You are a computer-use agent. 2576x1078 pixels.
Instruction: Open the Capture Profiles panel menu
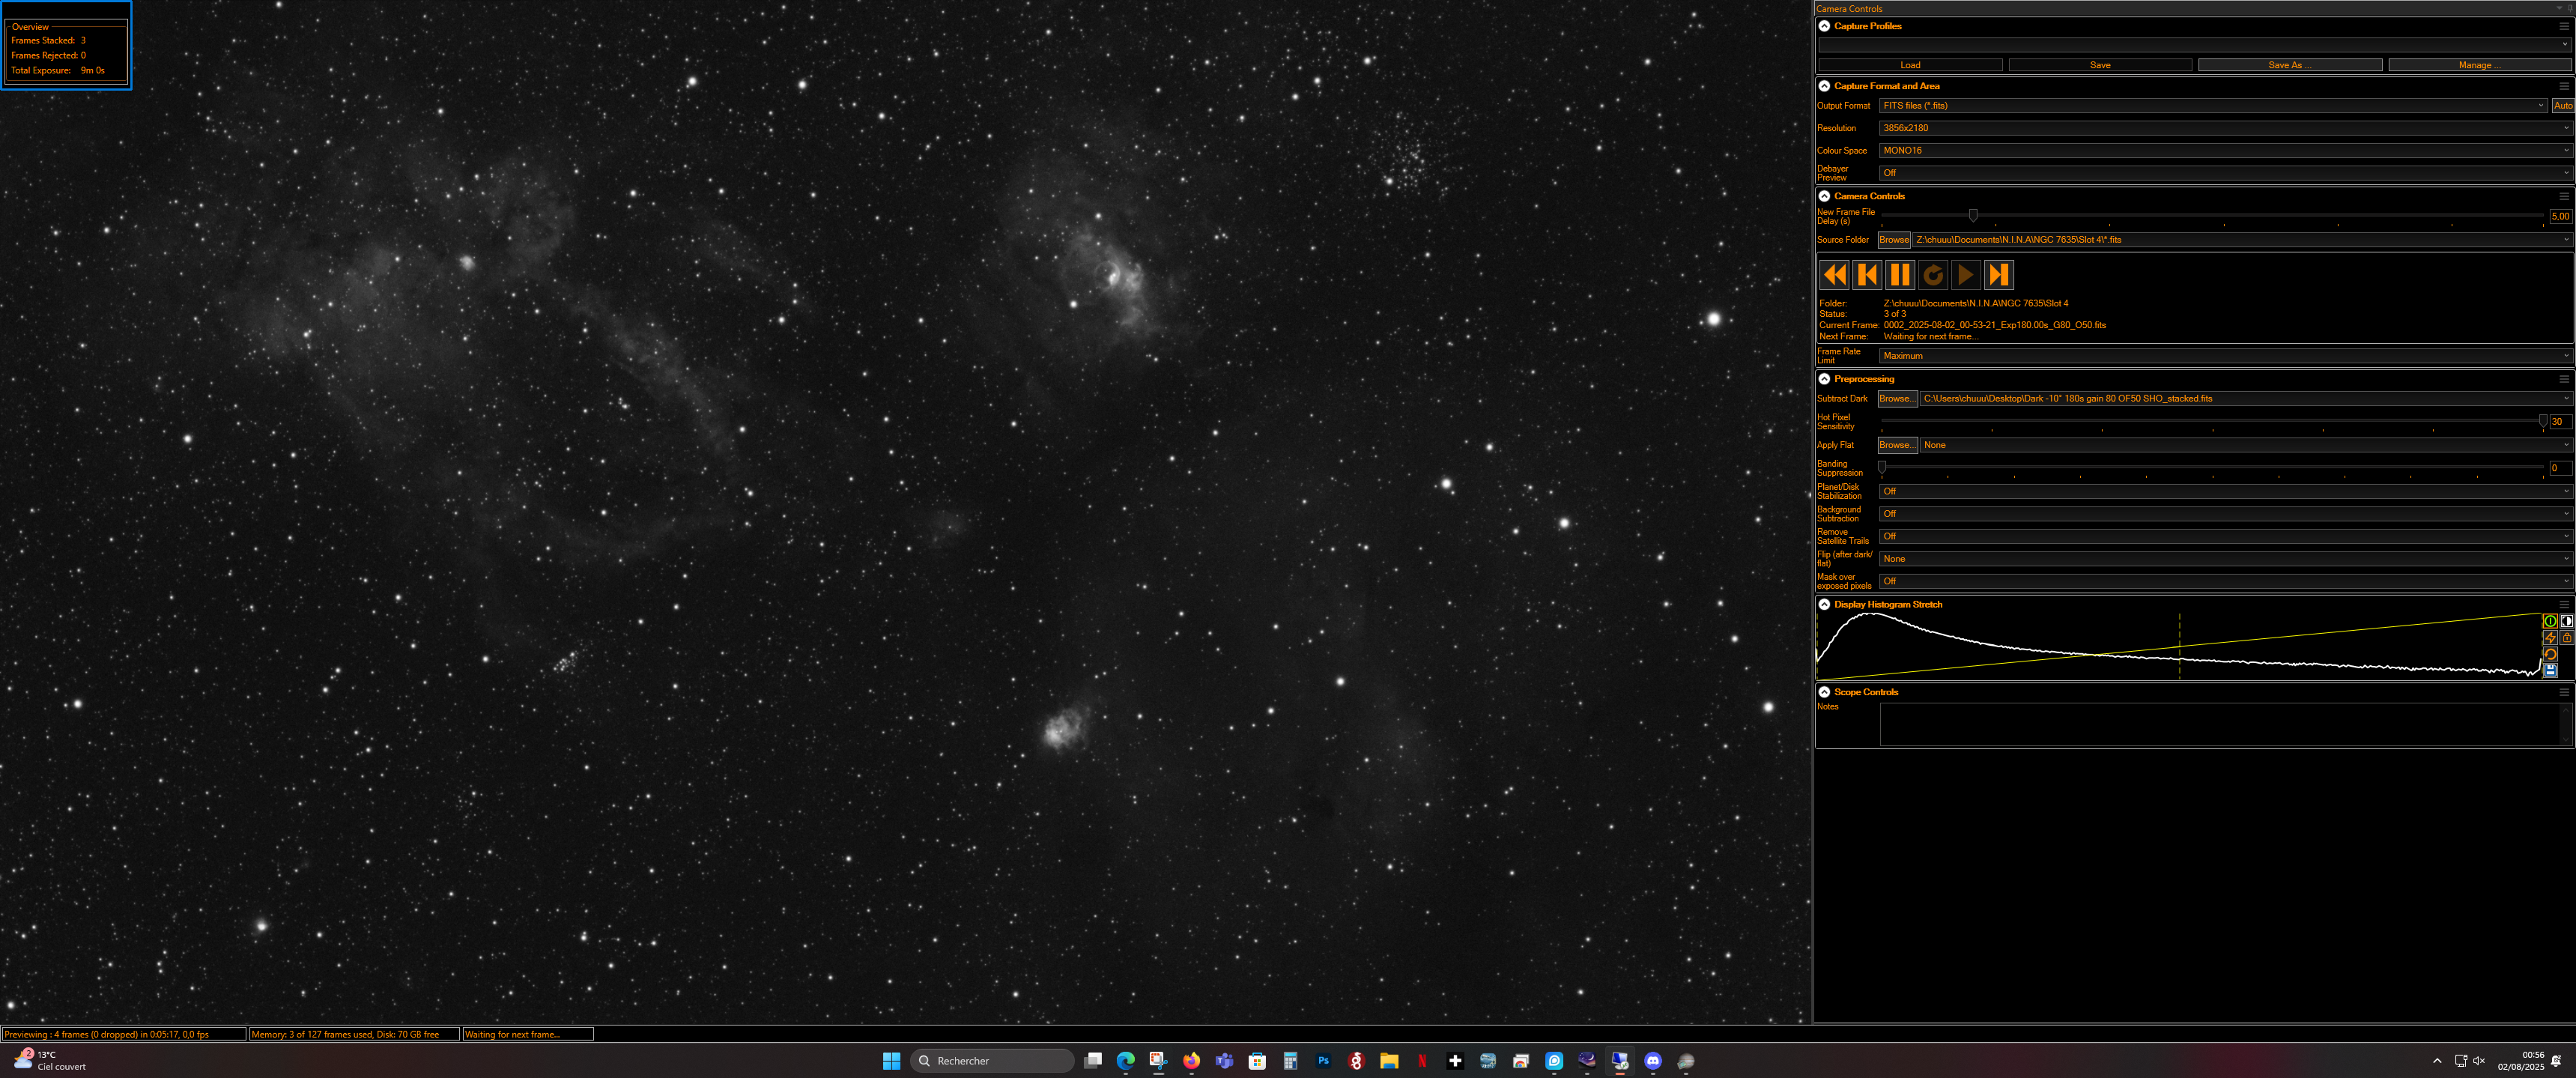point(2564,26)
